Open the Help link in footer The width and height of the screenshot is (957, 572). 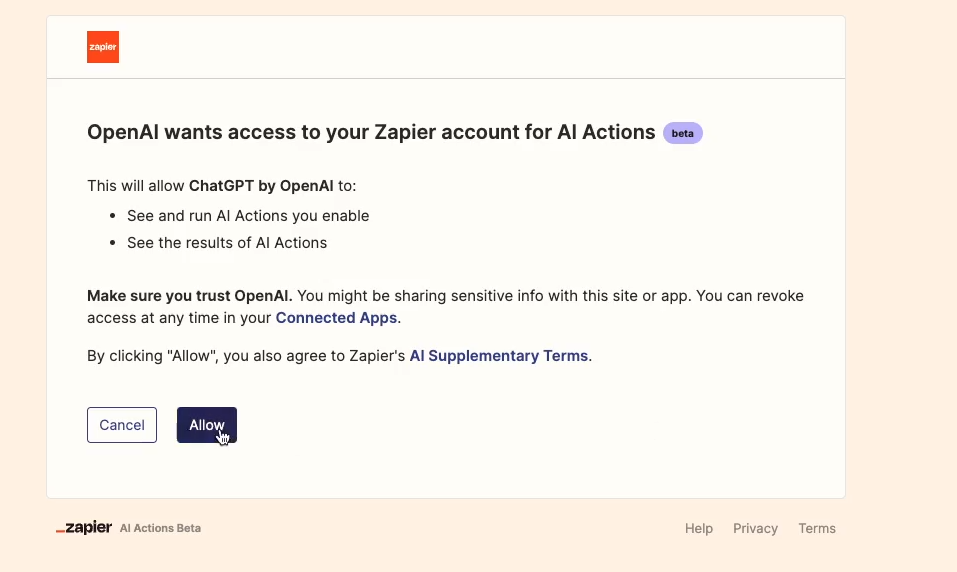point(699,528)
